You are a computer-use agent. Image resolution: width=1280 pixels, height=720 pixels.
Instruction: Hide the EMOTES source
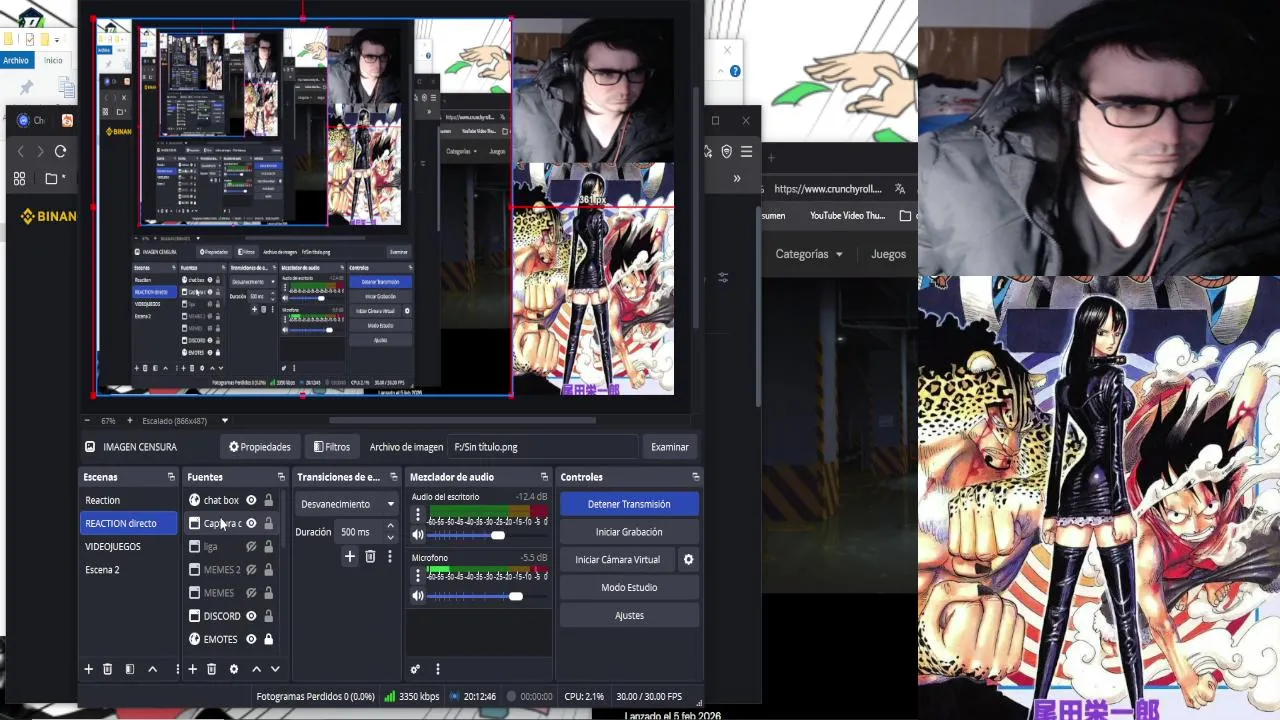pos(251,639)
